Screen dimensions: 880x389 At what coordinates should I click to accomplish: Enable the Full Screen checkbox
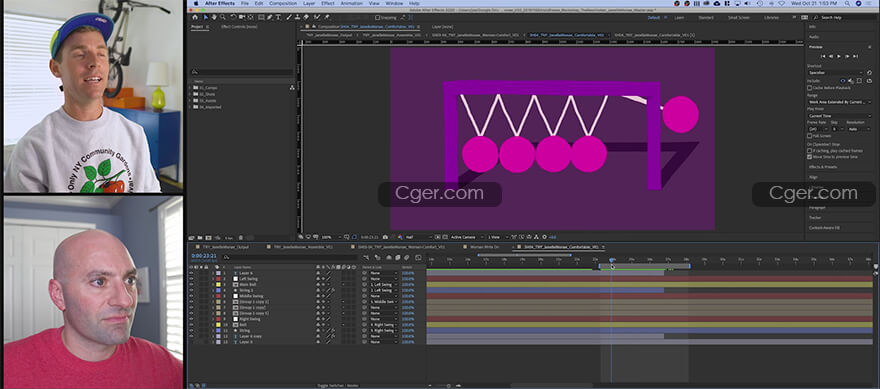[x=809, y=136]
